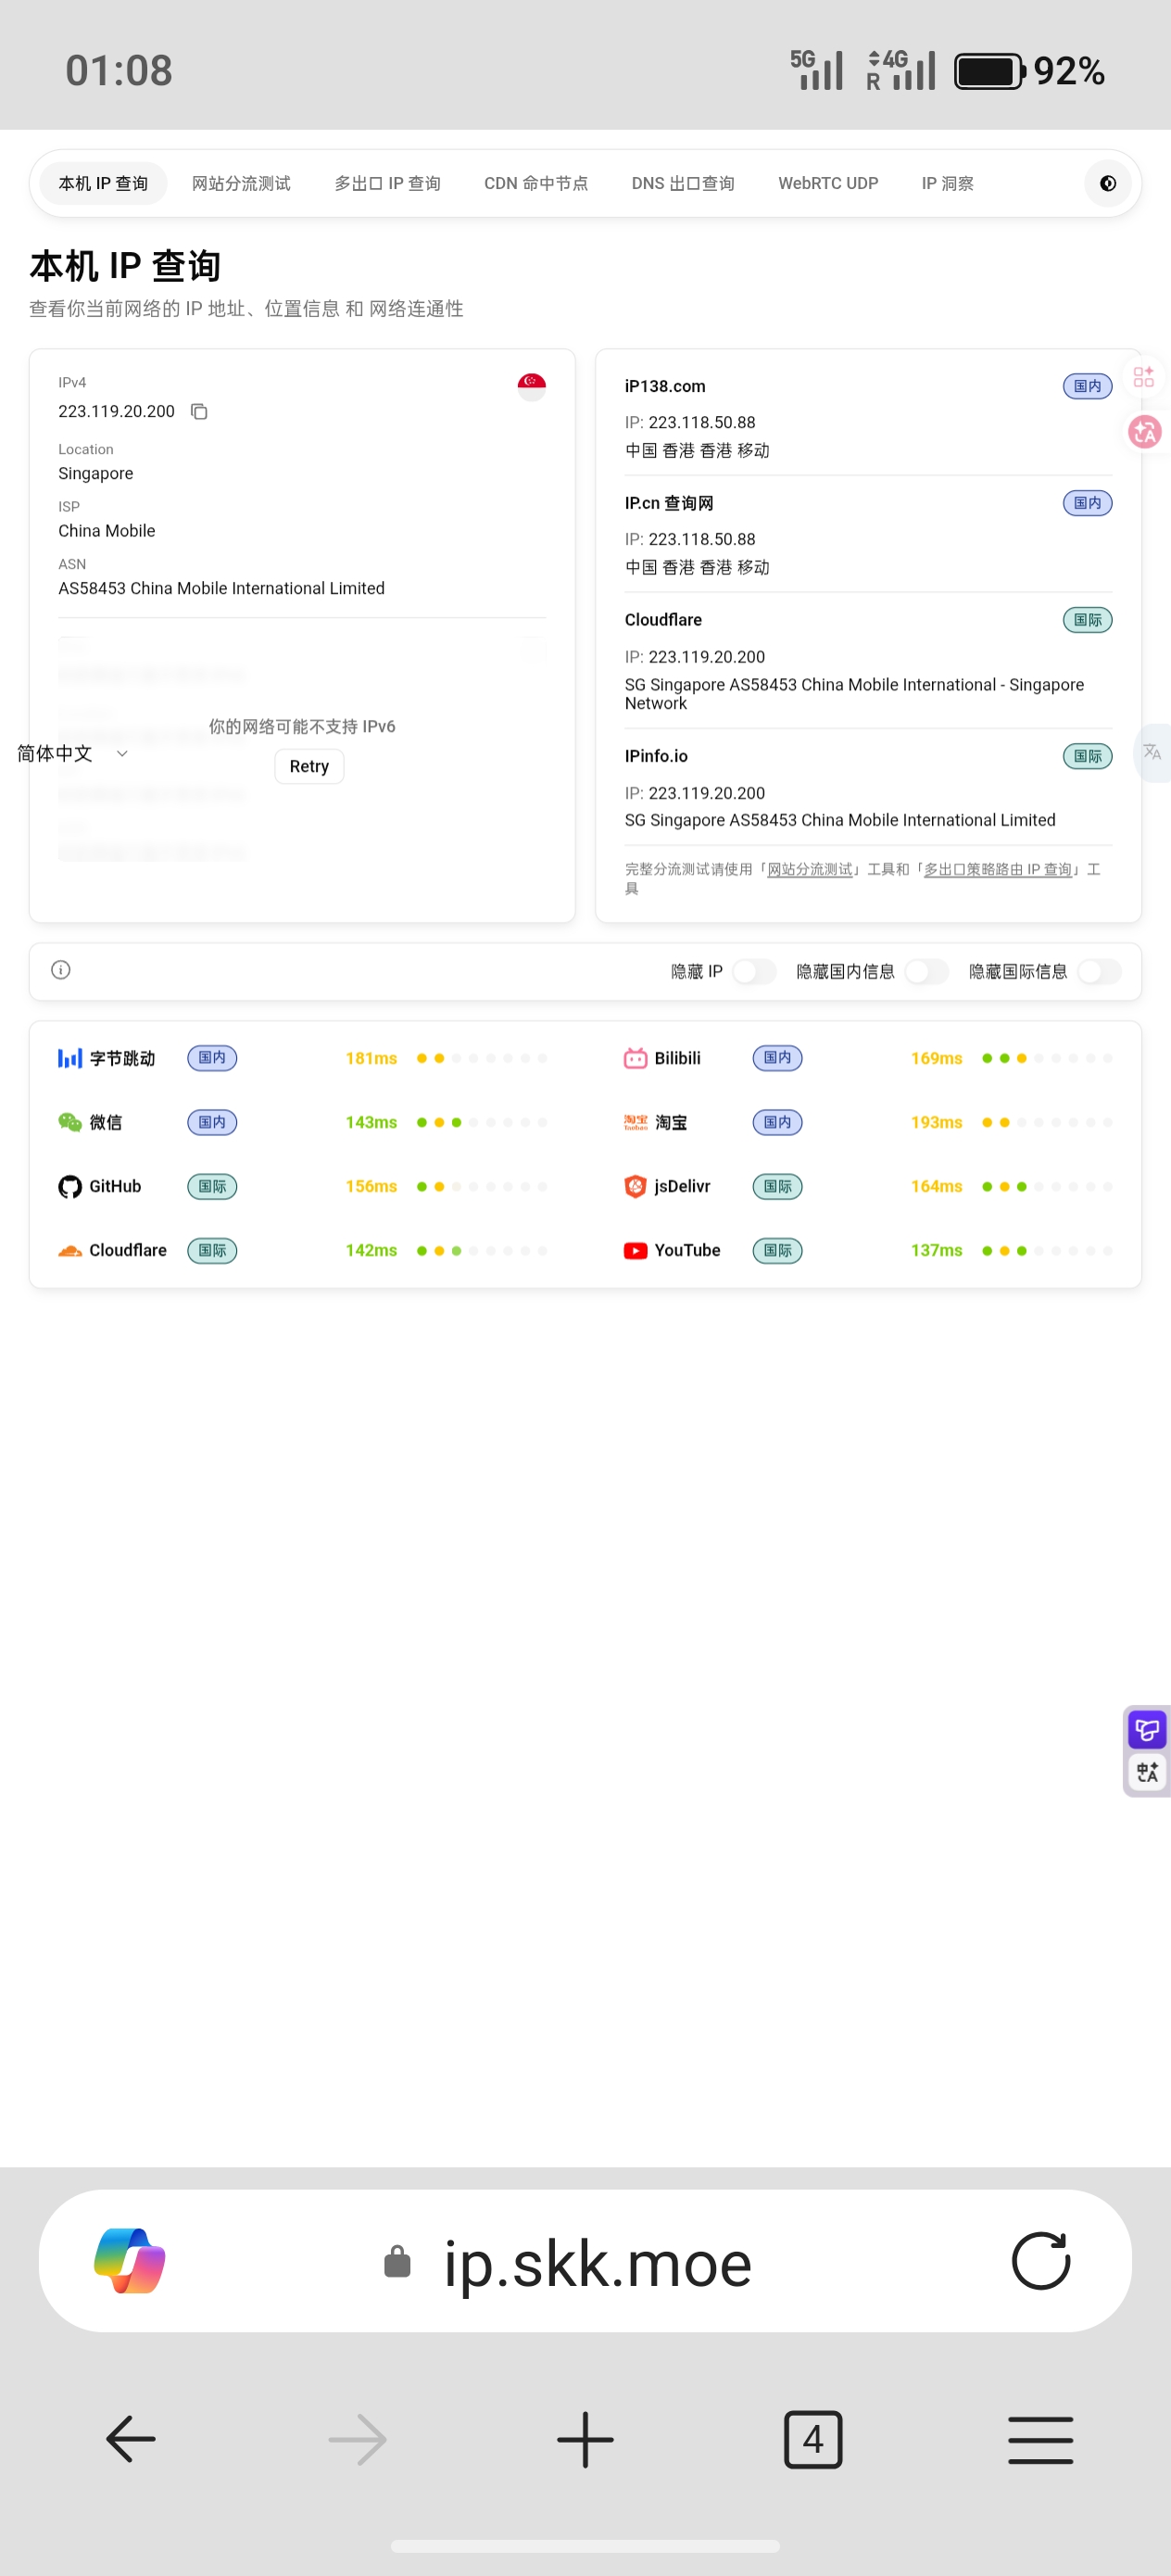Follow the 多出口策略路由 IP 查询 link
1171x2576 pixels.
pos(998,869)
